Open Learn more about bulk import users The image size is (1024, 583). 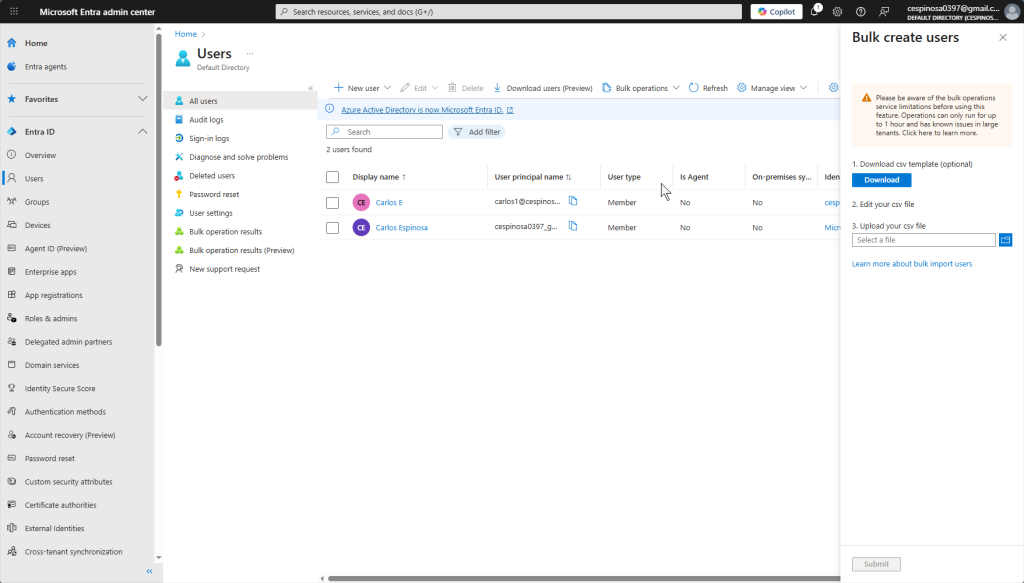click(x=911, y=264)
